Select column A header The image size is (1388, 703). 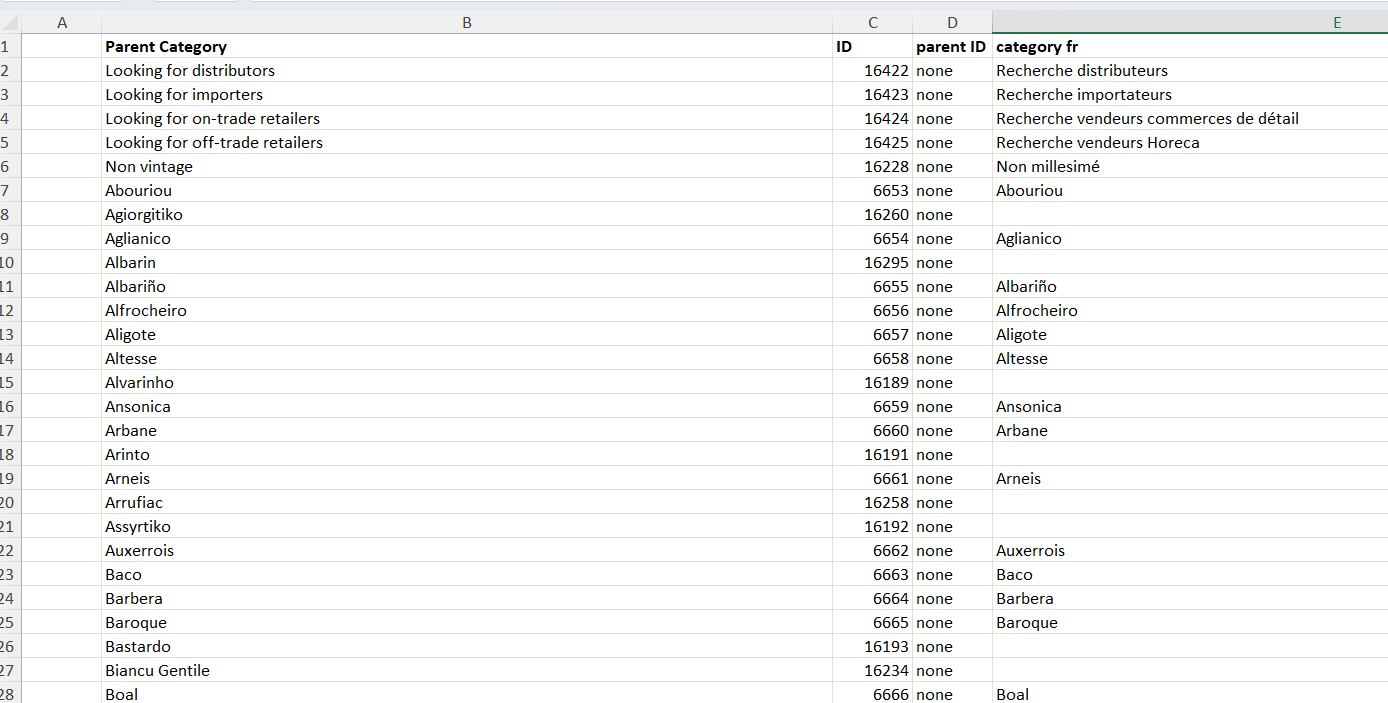tap(62, 22)
